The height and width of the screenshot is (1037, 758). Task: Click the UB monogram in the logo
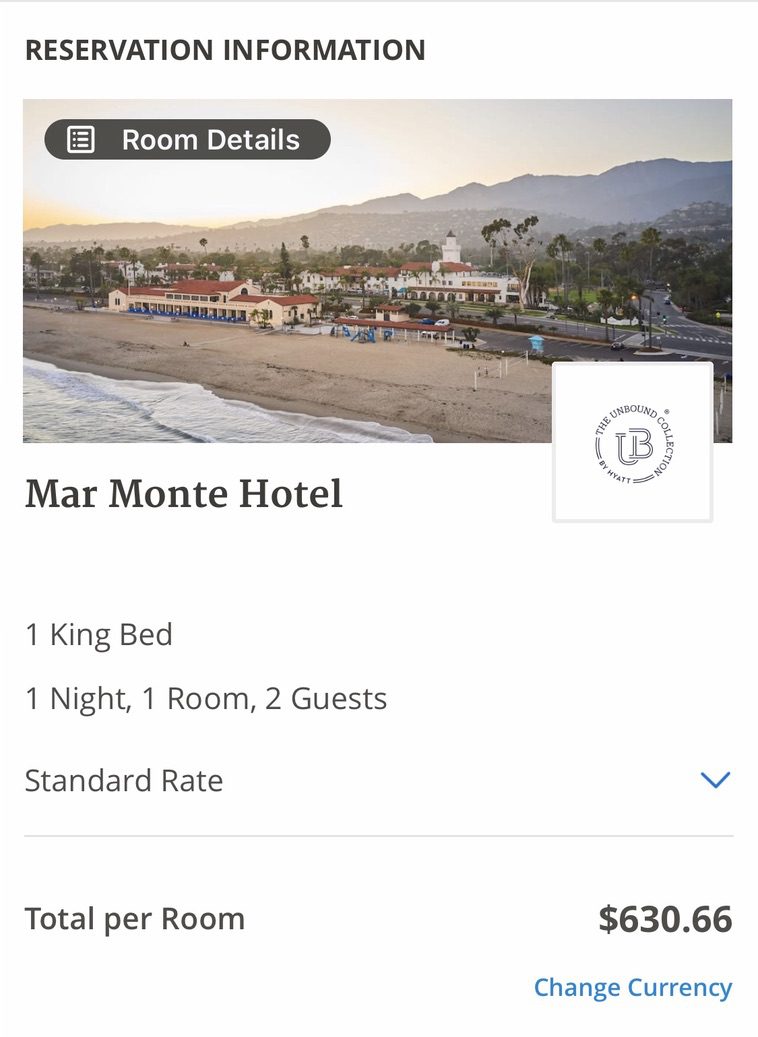tap(634, 447)
